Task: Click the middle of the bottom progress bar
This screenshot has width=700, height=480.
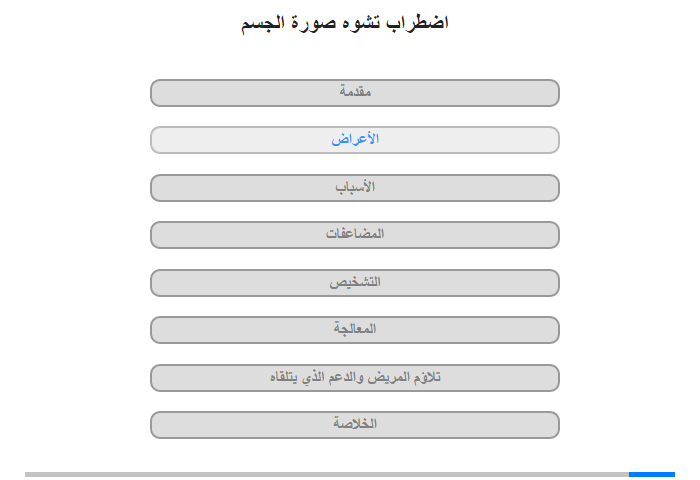Action: coord(350,474)
